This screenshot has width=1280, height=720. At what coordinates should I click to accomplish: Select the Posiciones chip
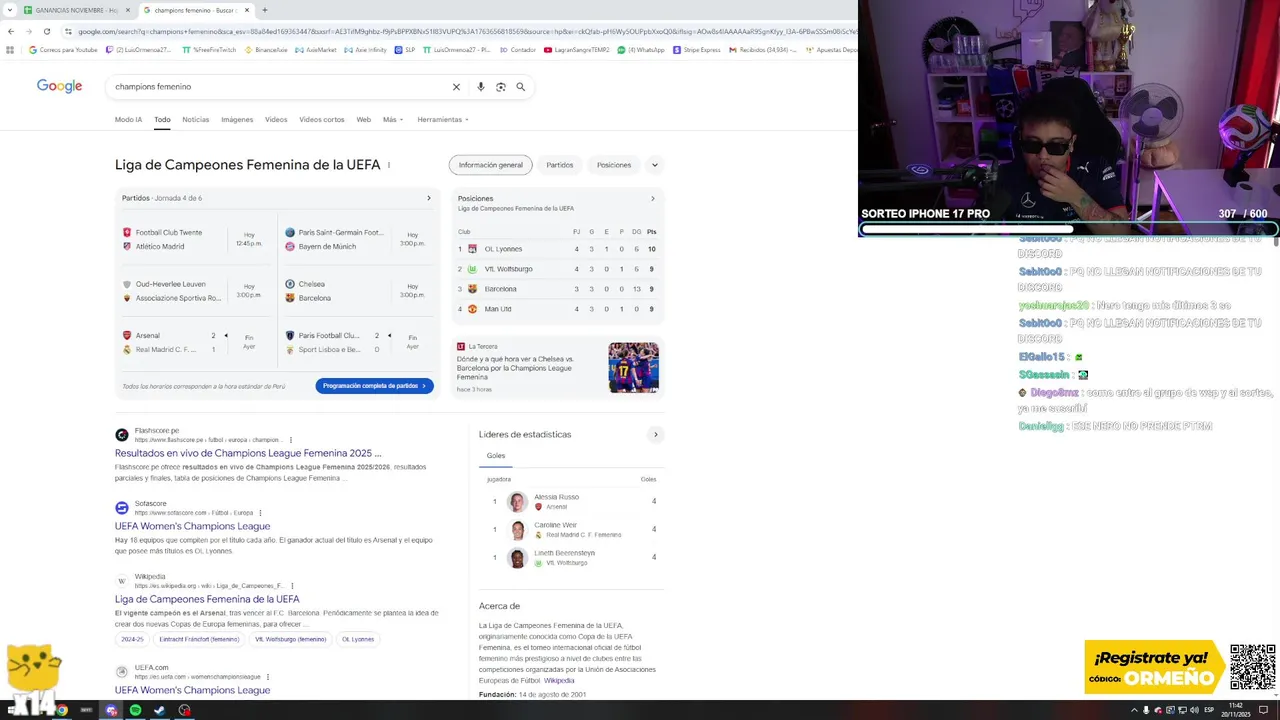(614, 165)
